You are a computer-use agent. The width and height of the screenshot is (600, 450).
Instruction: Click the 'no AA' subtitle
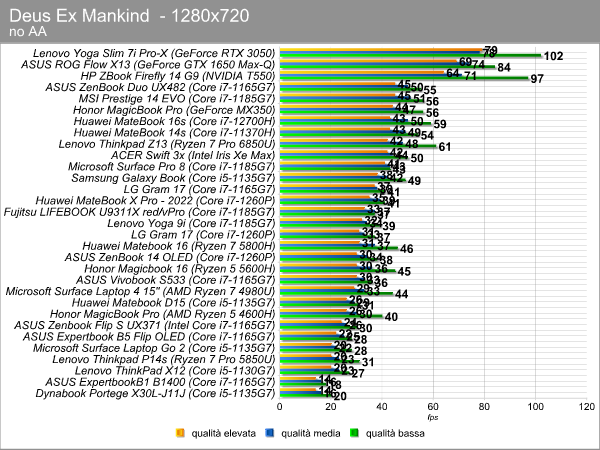coord(28,32)
